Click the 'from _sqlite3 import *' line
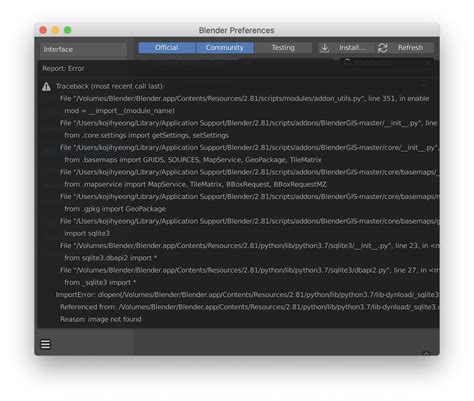 point(100,282)
